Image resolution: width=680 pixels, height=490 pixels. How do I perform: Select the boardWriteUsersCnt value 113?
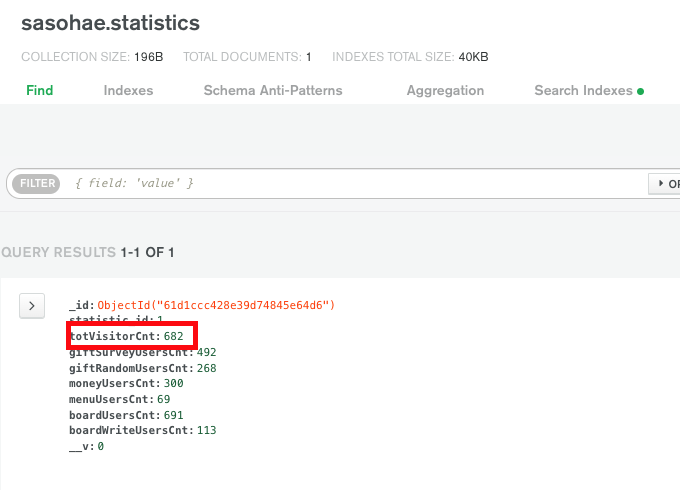[x=206, y=430]
